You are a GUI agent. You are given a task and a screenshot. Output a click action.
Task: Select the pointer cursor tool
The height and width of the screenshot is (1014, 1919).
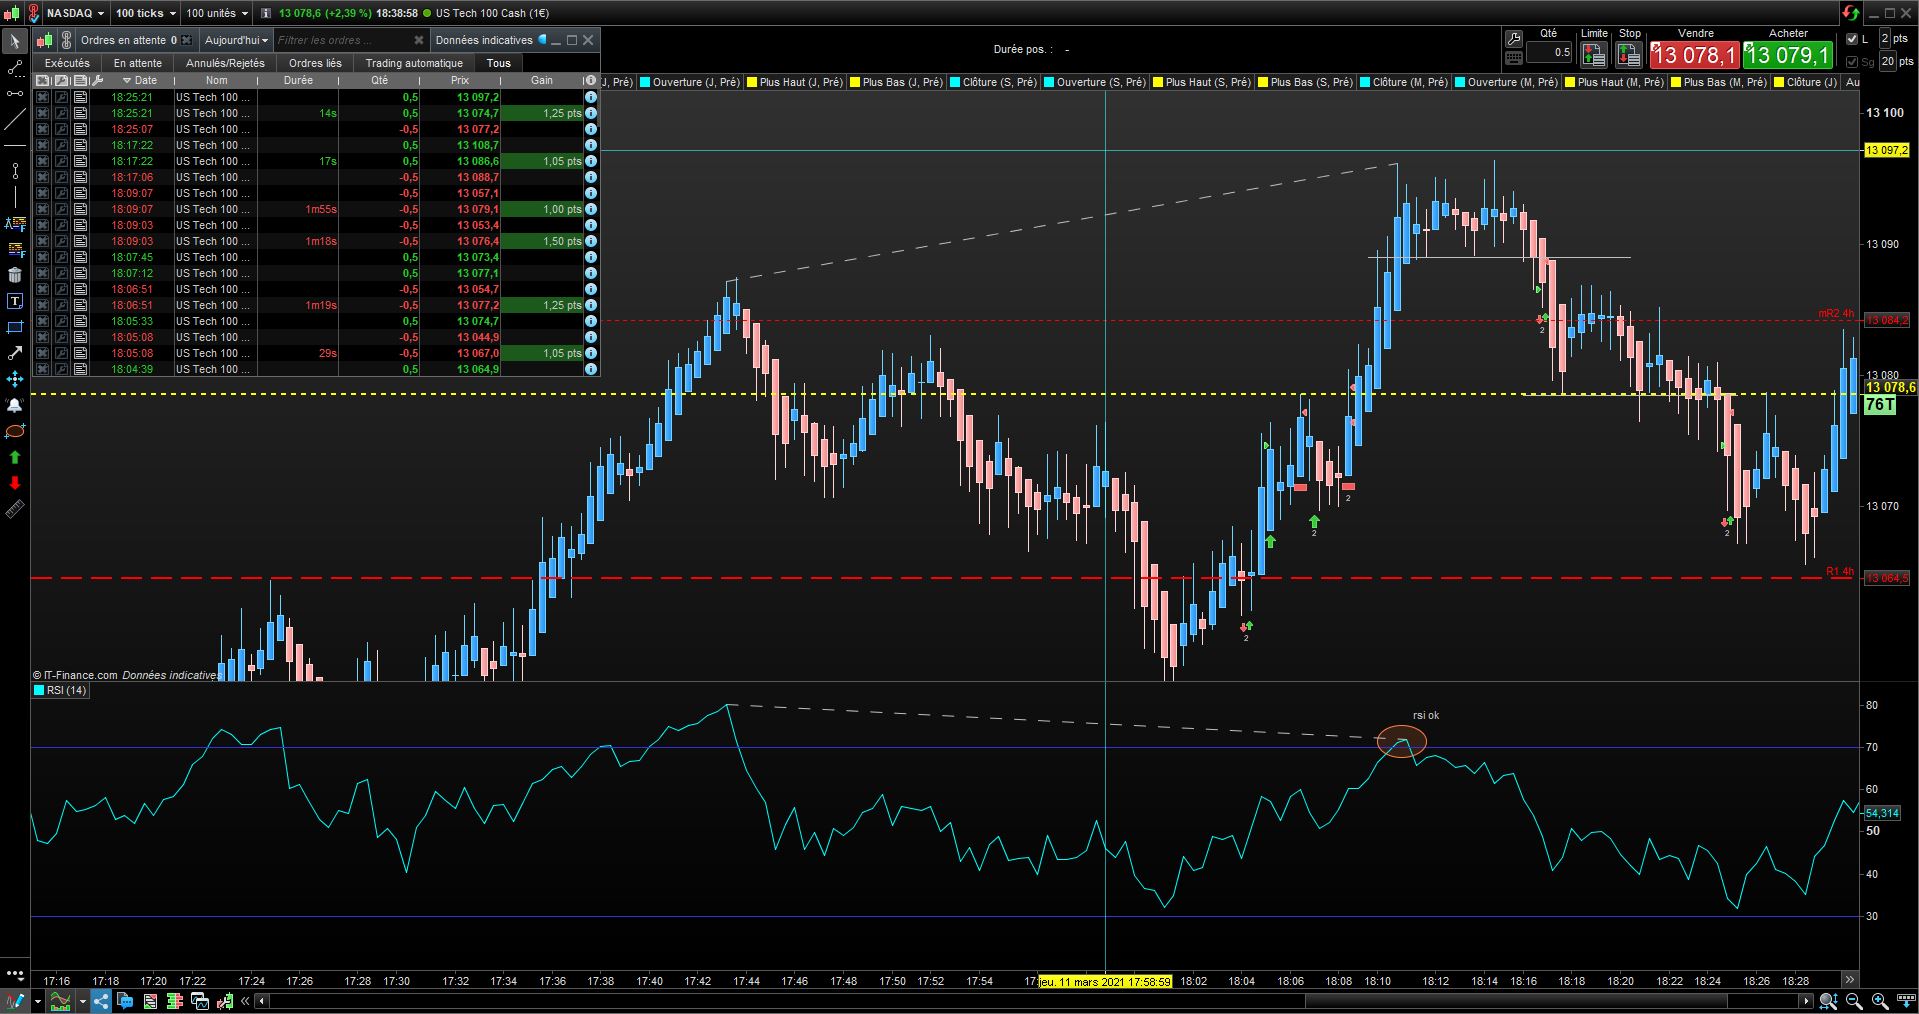pyautogui.click(x=15, y=41)
